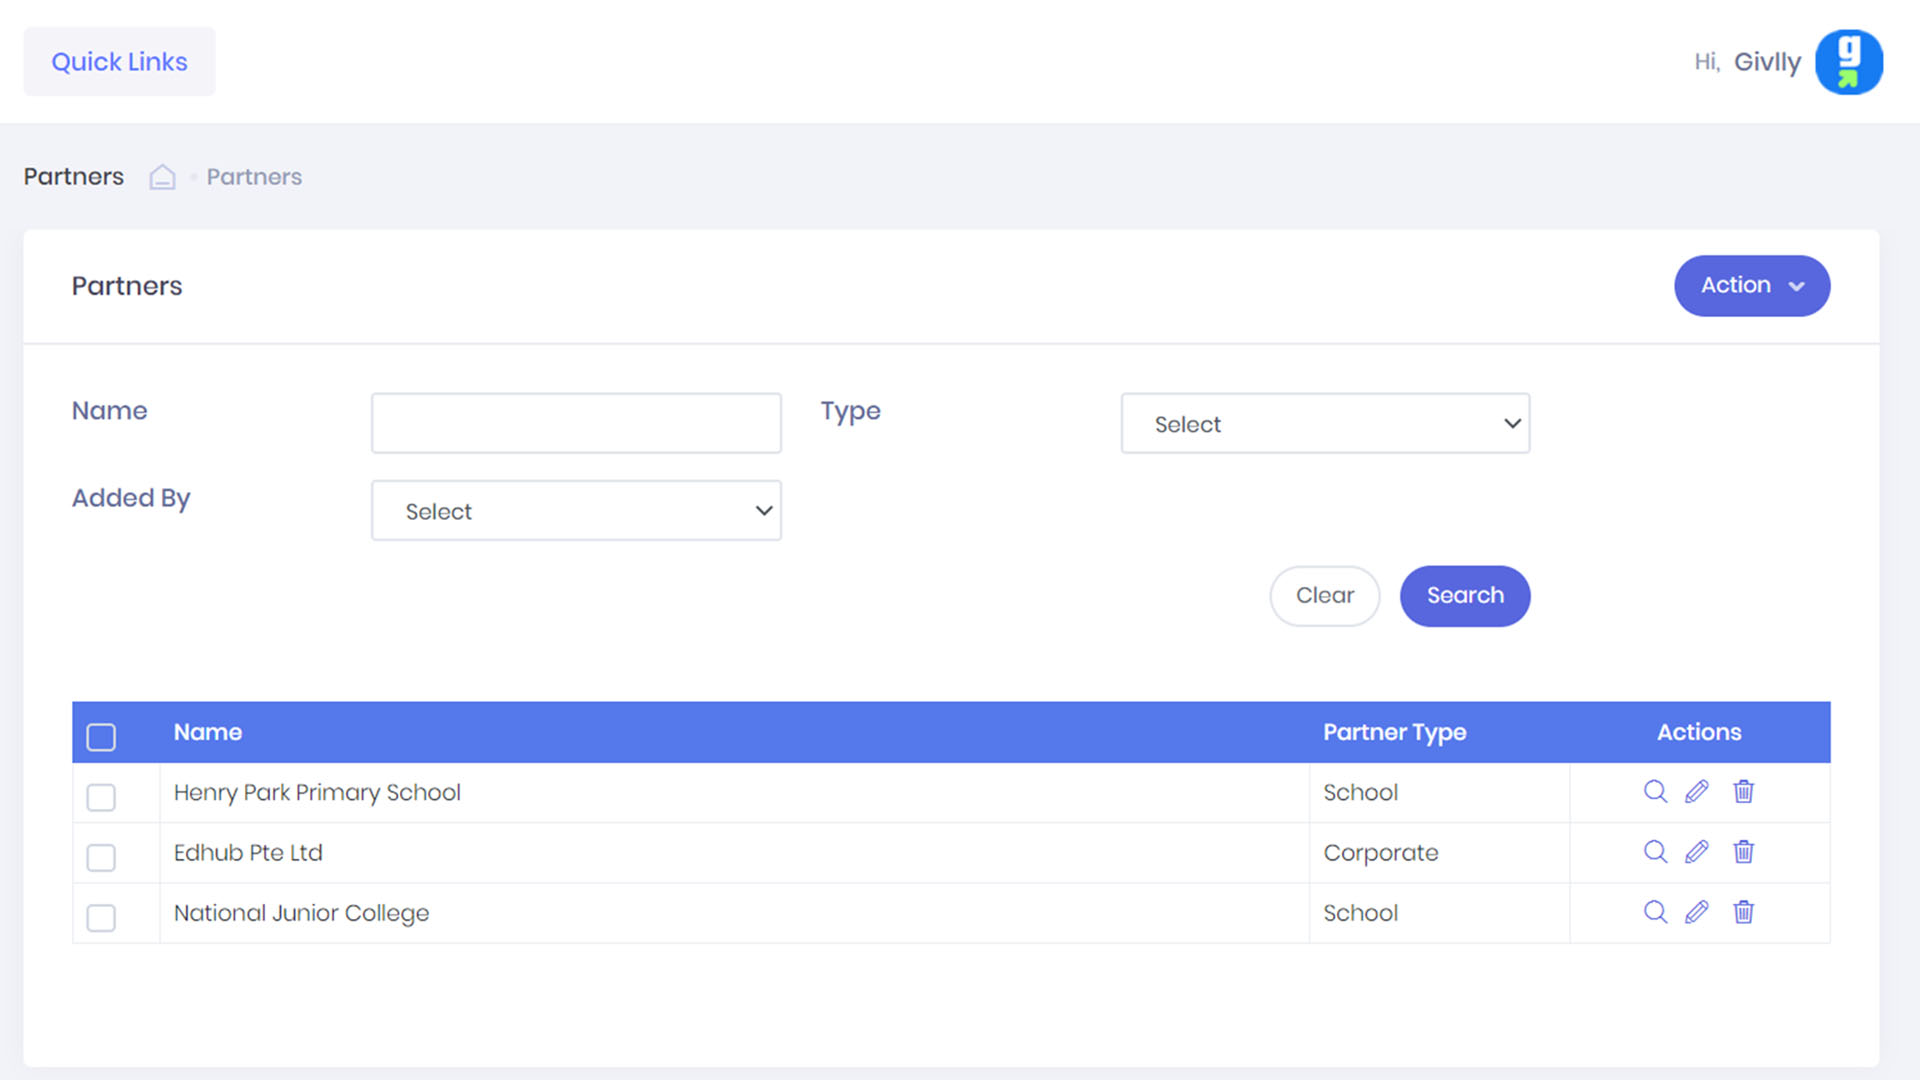Screen dimensions: 1920x1080
Task: Go to home via breadcrumb icon
Action: [162, 177]
